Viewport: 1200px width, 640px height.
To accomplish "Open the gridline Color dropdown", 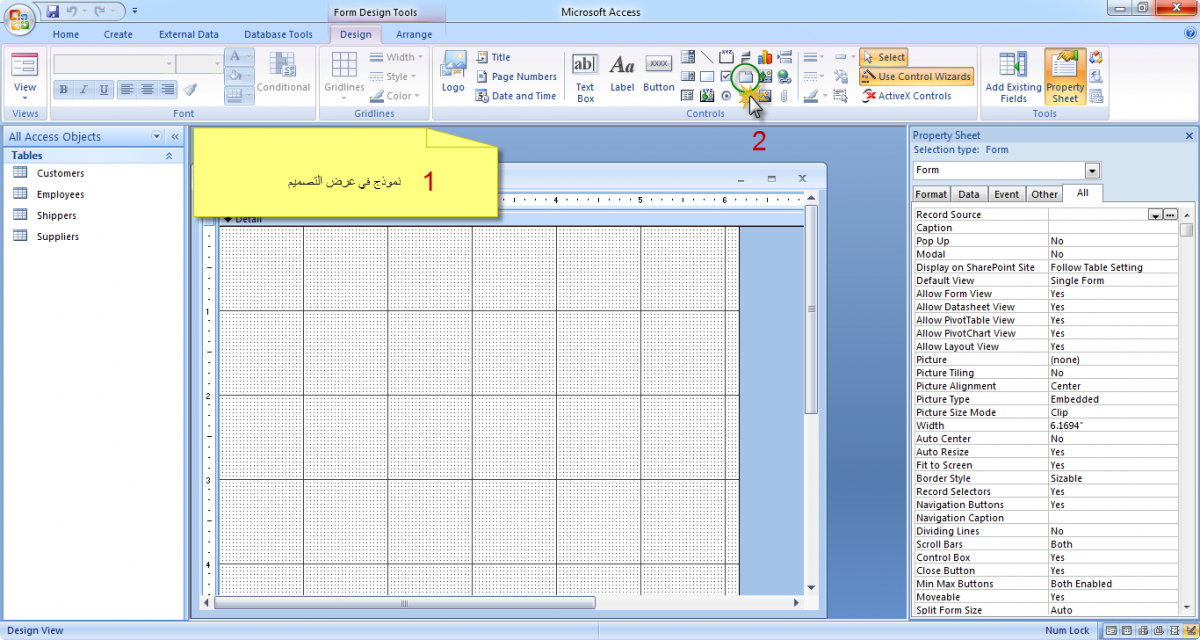I will [x=397, y=96].
